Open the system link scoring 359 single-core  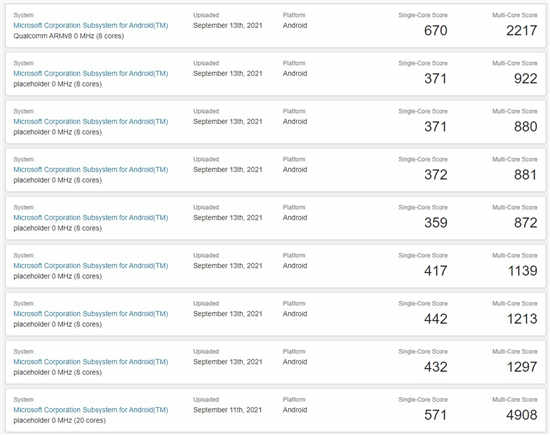click(90, 218)
